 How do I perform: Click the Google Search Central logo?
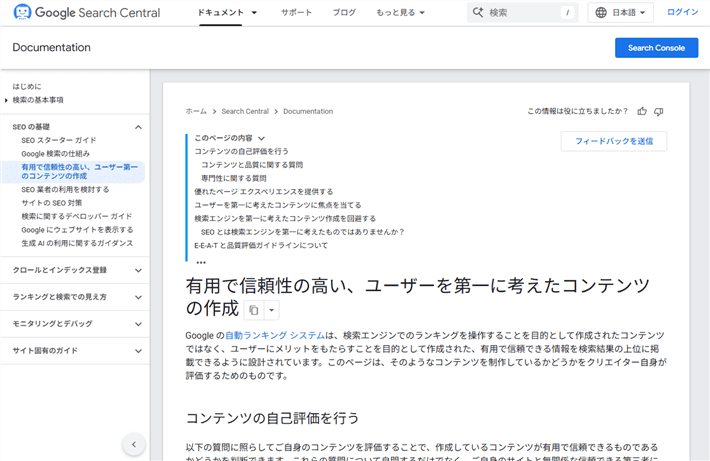tap(86, 12)
